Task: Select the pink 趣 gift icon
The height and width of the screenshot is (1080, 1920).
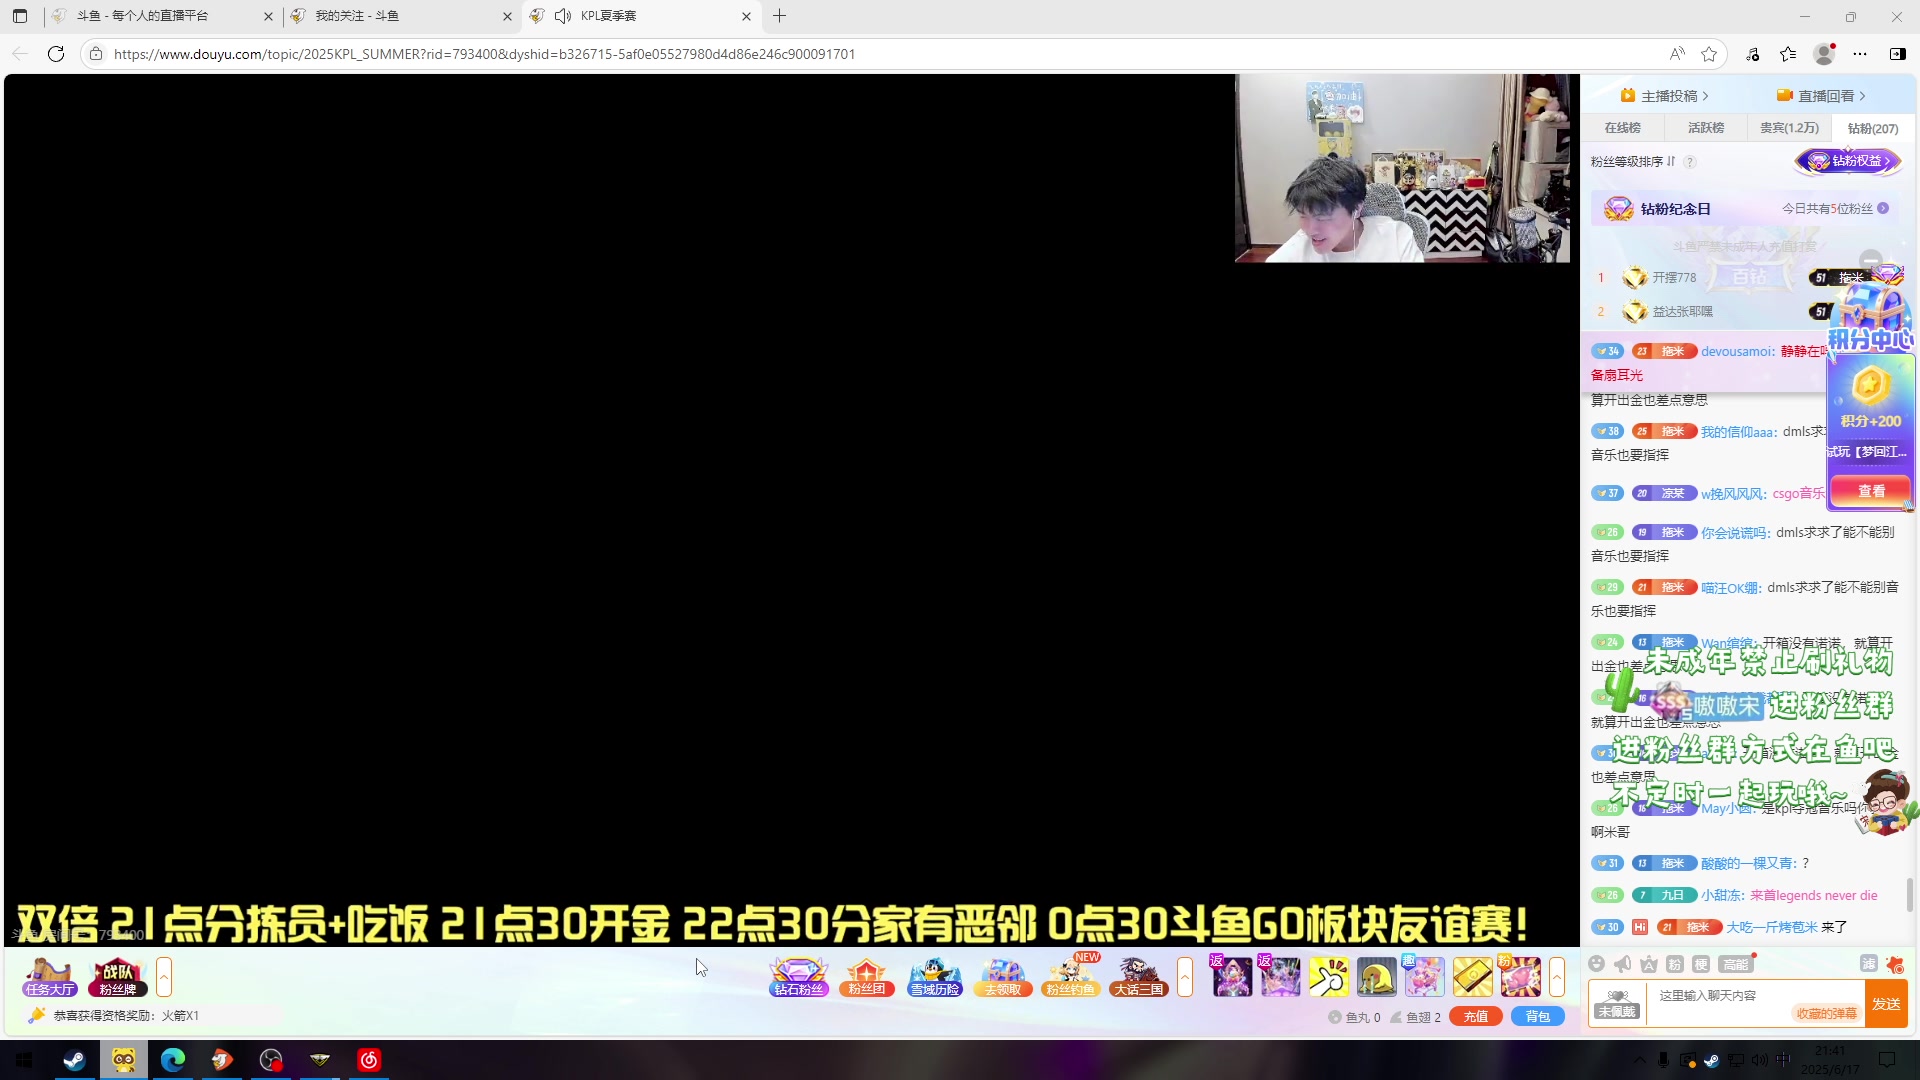Action: coord(1425,977)
